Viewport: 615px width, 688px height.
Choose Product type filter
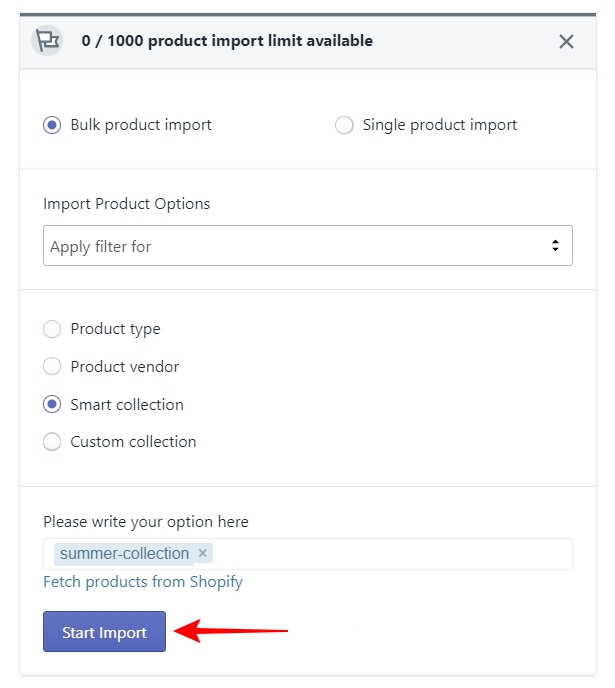point(52,329)
